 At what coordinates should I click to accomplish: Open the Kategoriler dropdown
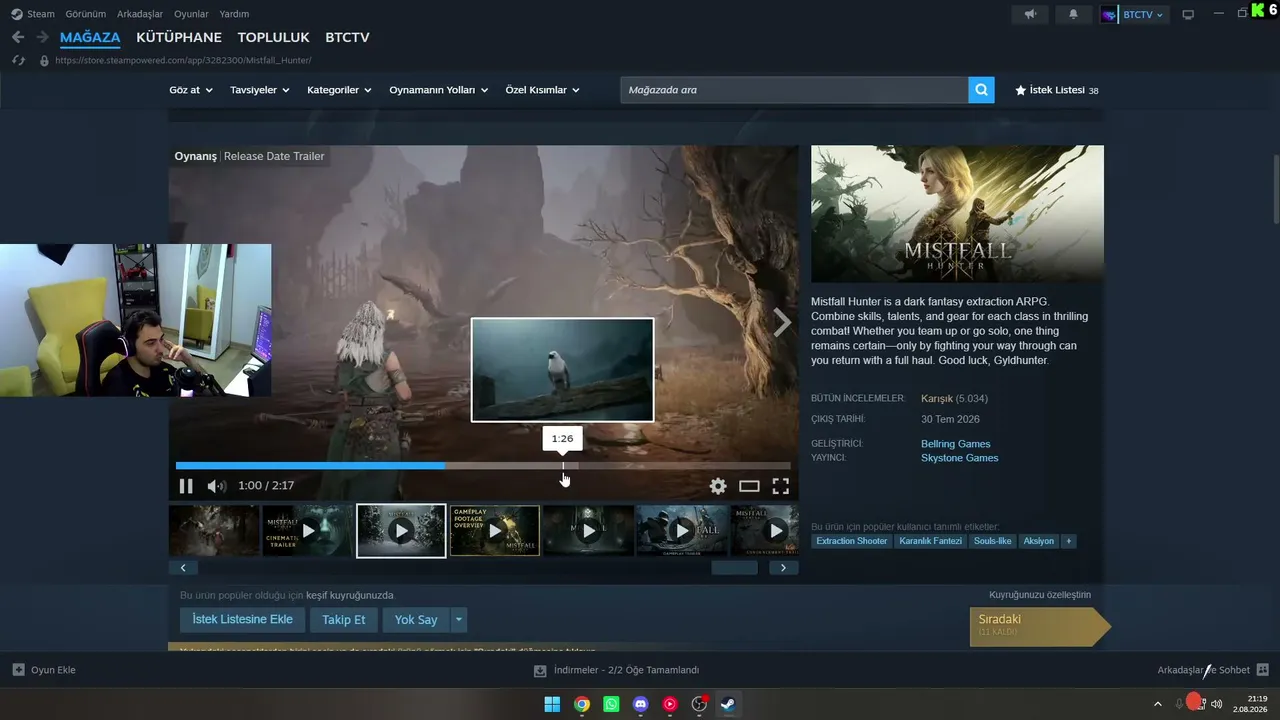(339, 90)
